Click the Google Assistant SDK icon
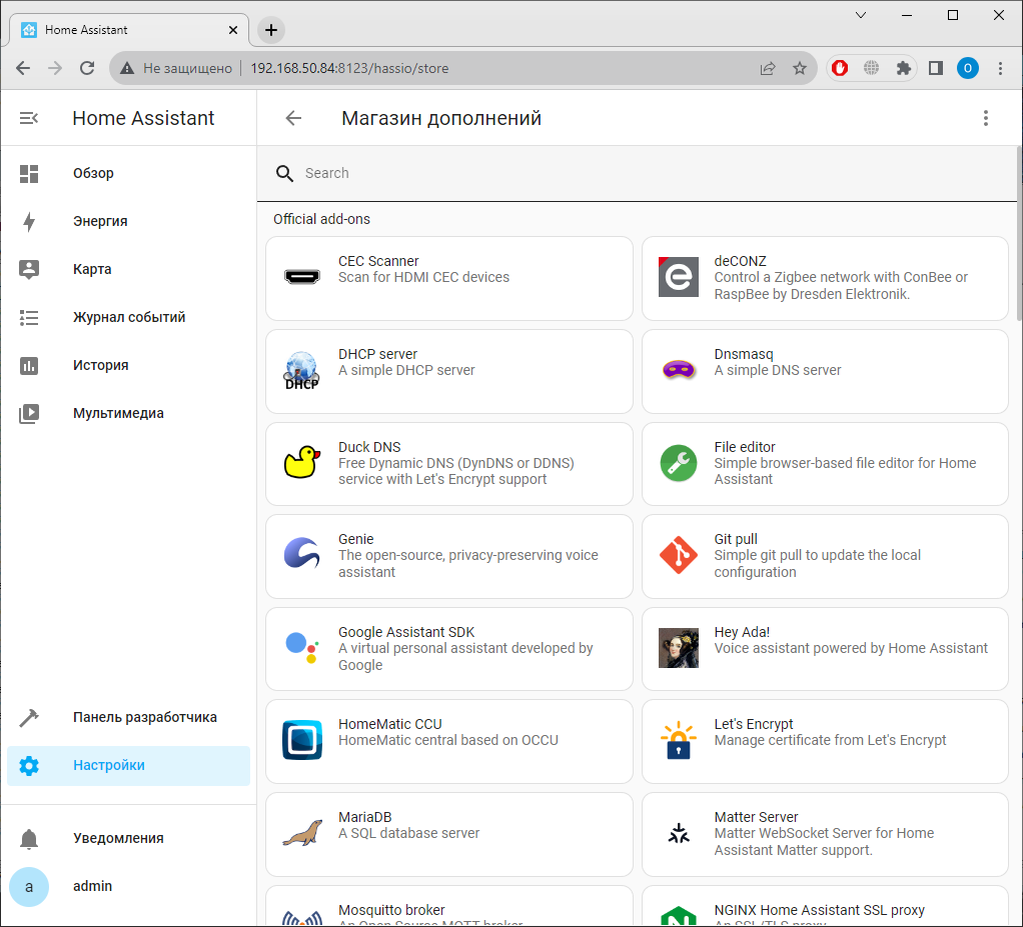 tap(302, 648)
